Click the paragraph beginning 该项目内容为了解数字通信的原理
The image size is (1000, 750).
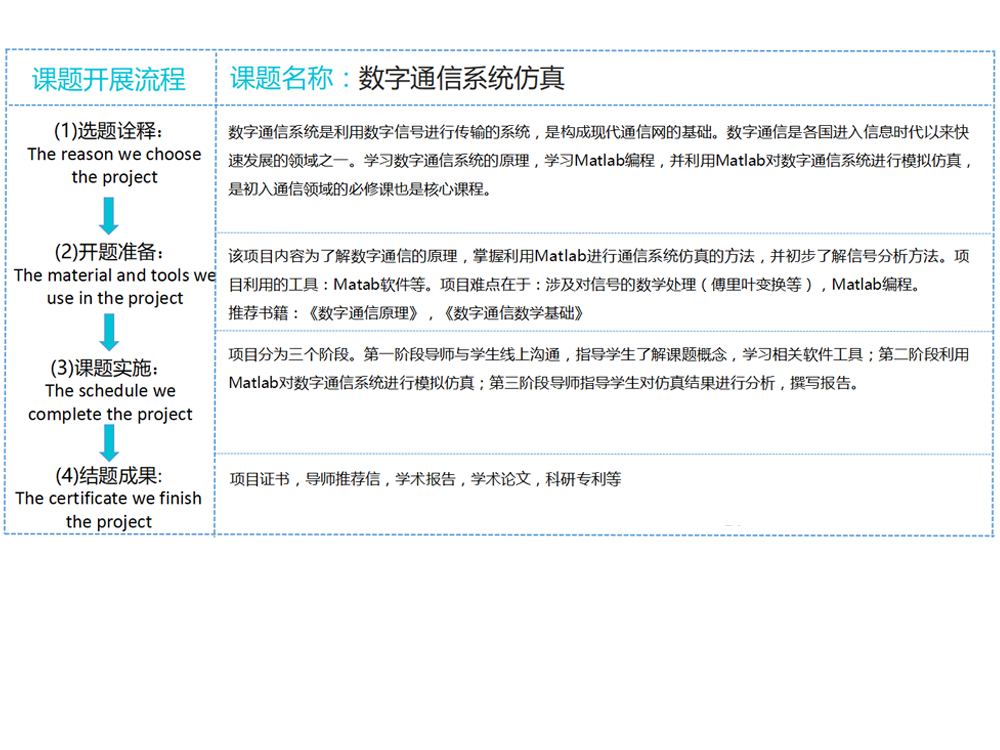[599, 270]
